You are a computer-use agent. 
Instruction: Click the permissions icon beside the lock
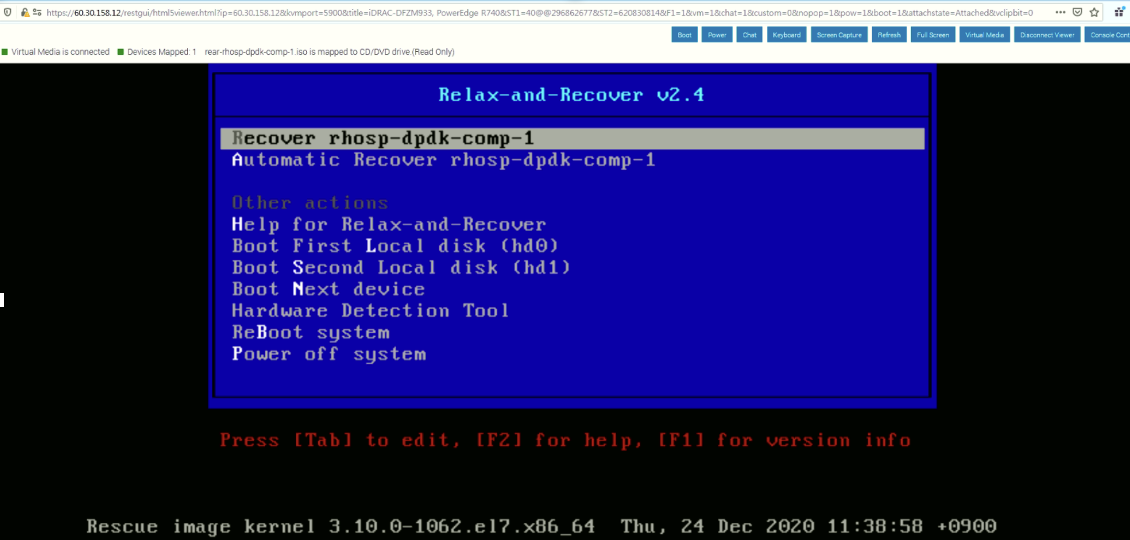(x=37, y=12)
